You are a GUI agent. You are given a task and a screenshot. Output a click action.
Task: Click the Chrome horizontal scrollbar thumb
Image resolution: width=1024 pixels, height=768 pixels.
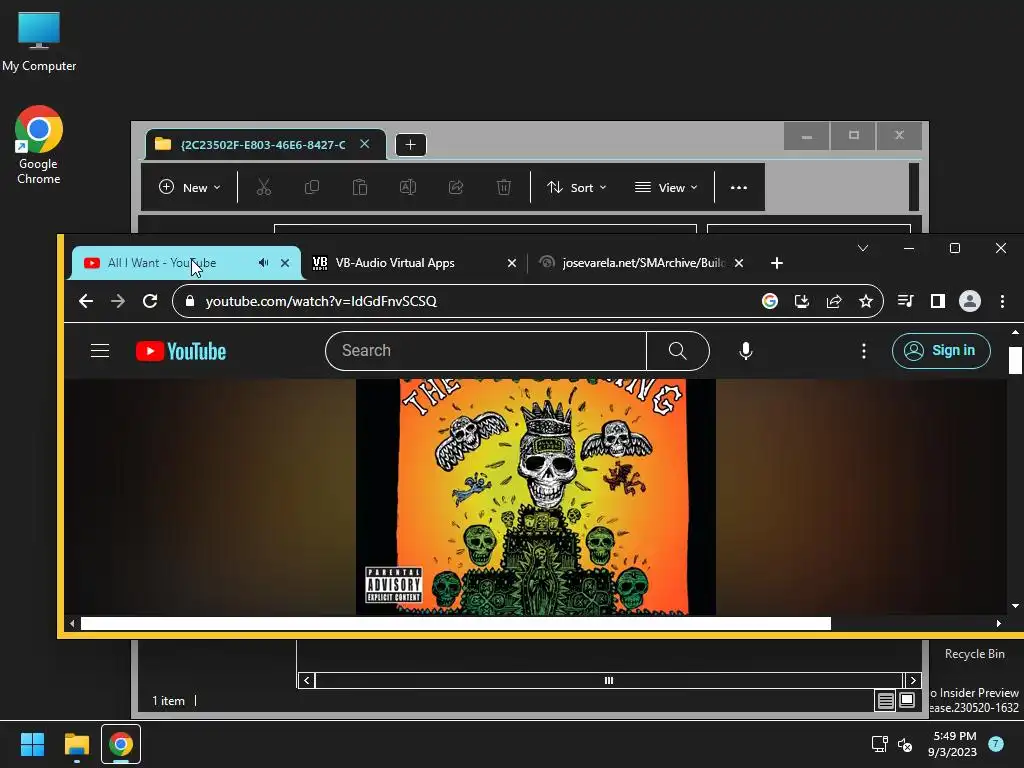coord(456,624)
